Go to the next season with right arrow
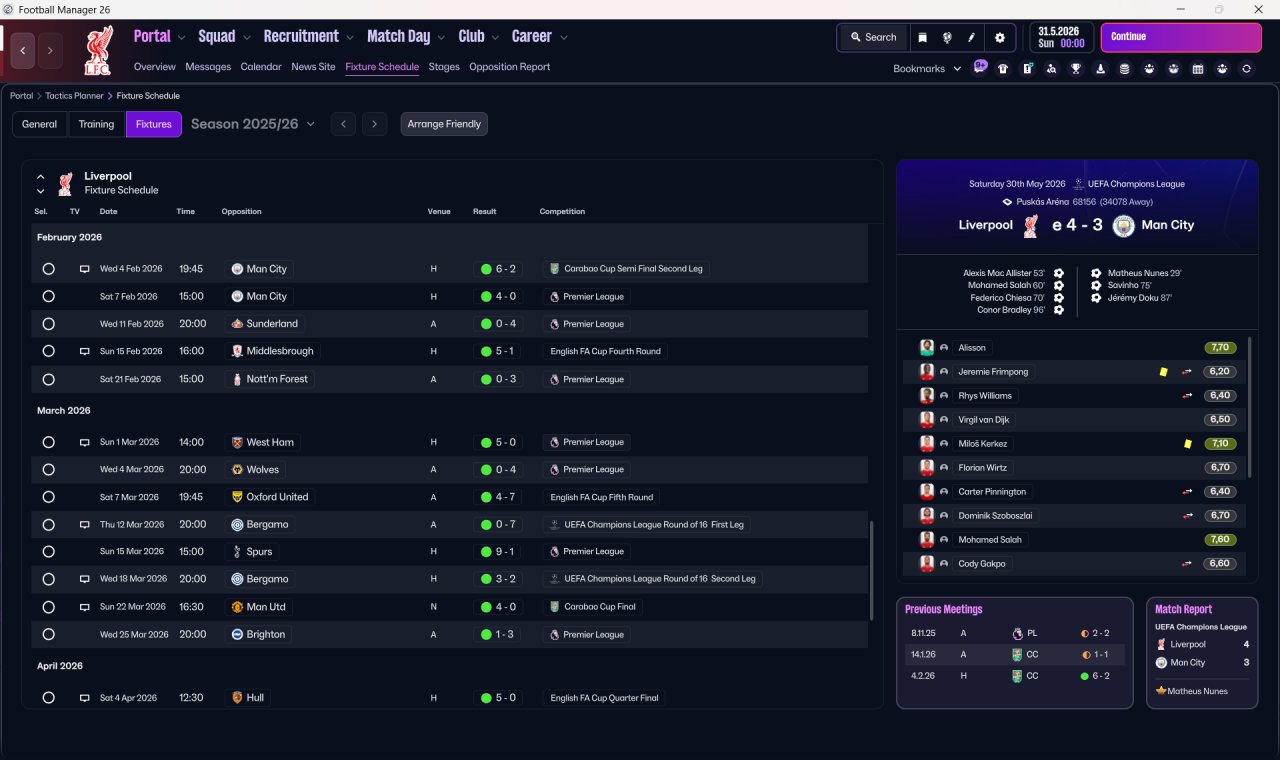This screenshot has width=1280, height=760. pos(374,124)
